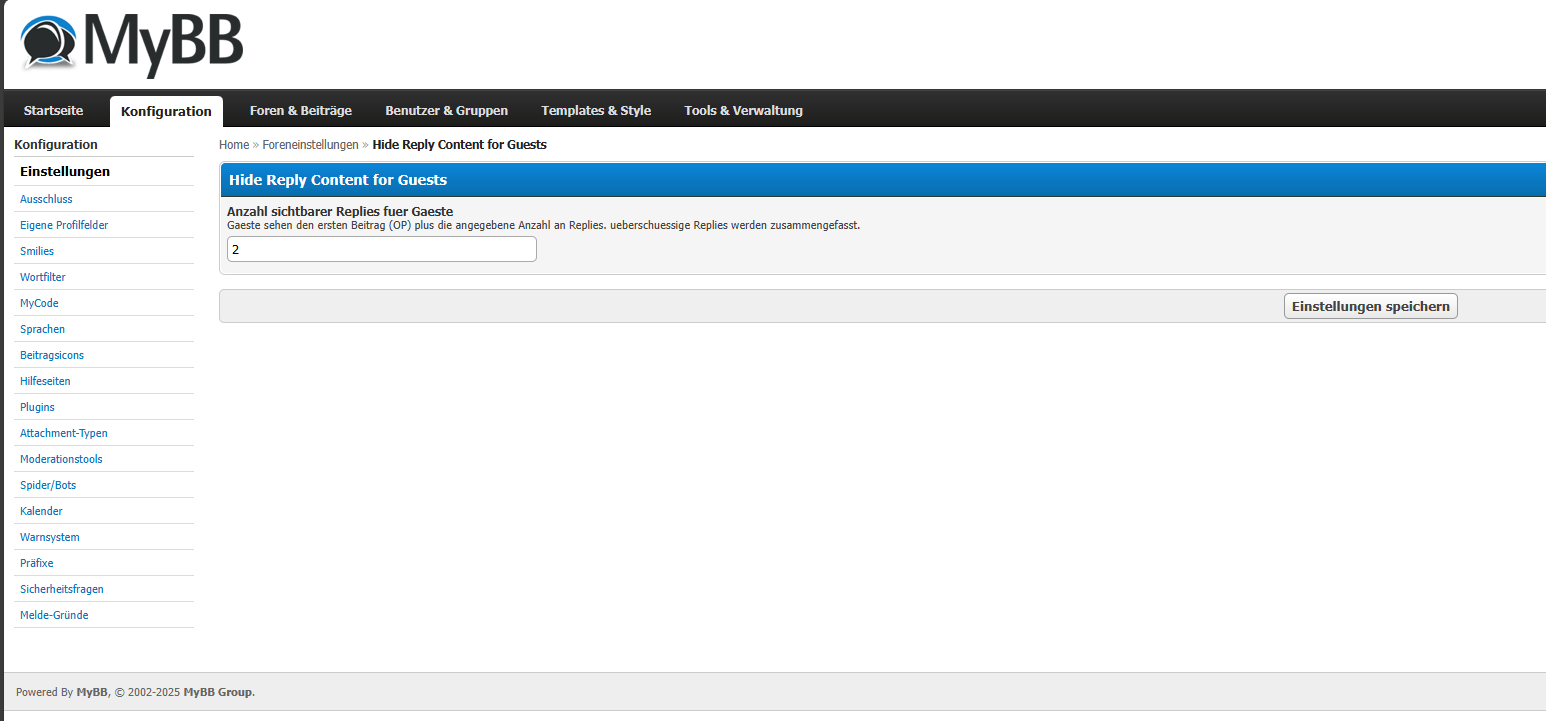
Task: Open the Startseite tab
Action: click(x=53, y=111)
